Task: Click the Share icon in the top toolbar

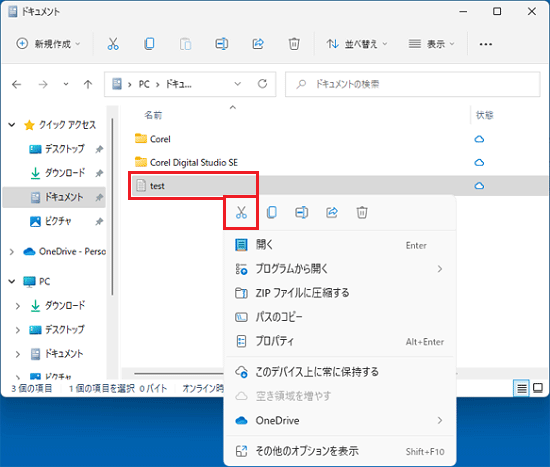Action: (258, 44)
